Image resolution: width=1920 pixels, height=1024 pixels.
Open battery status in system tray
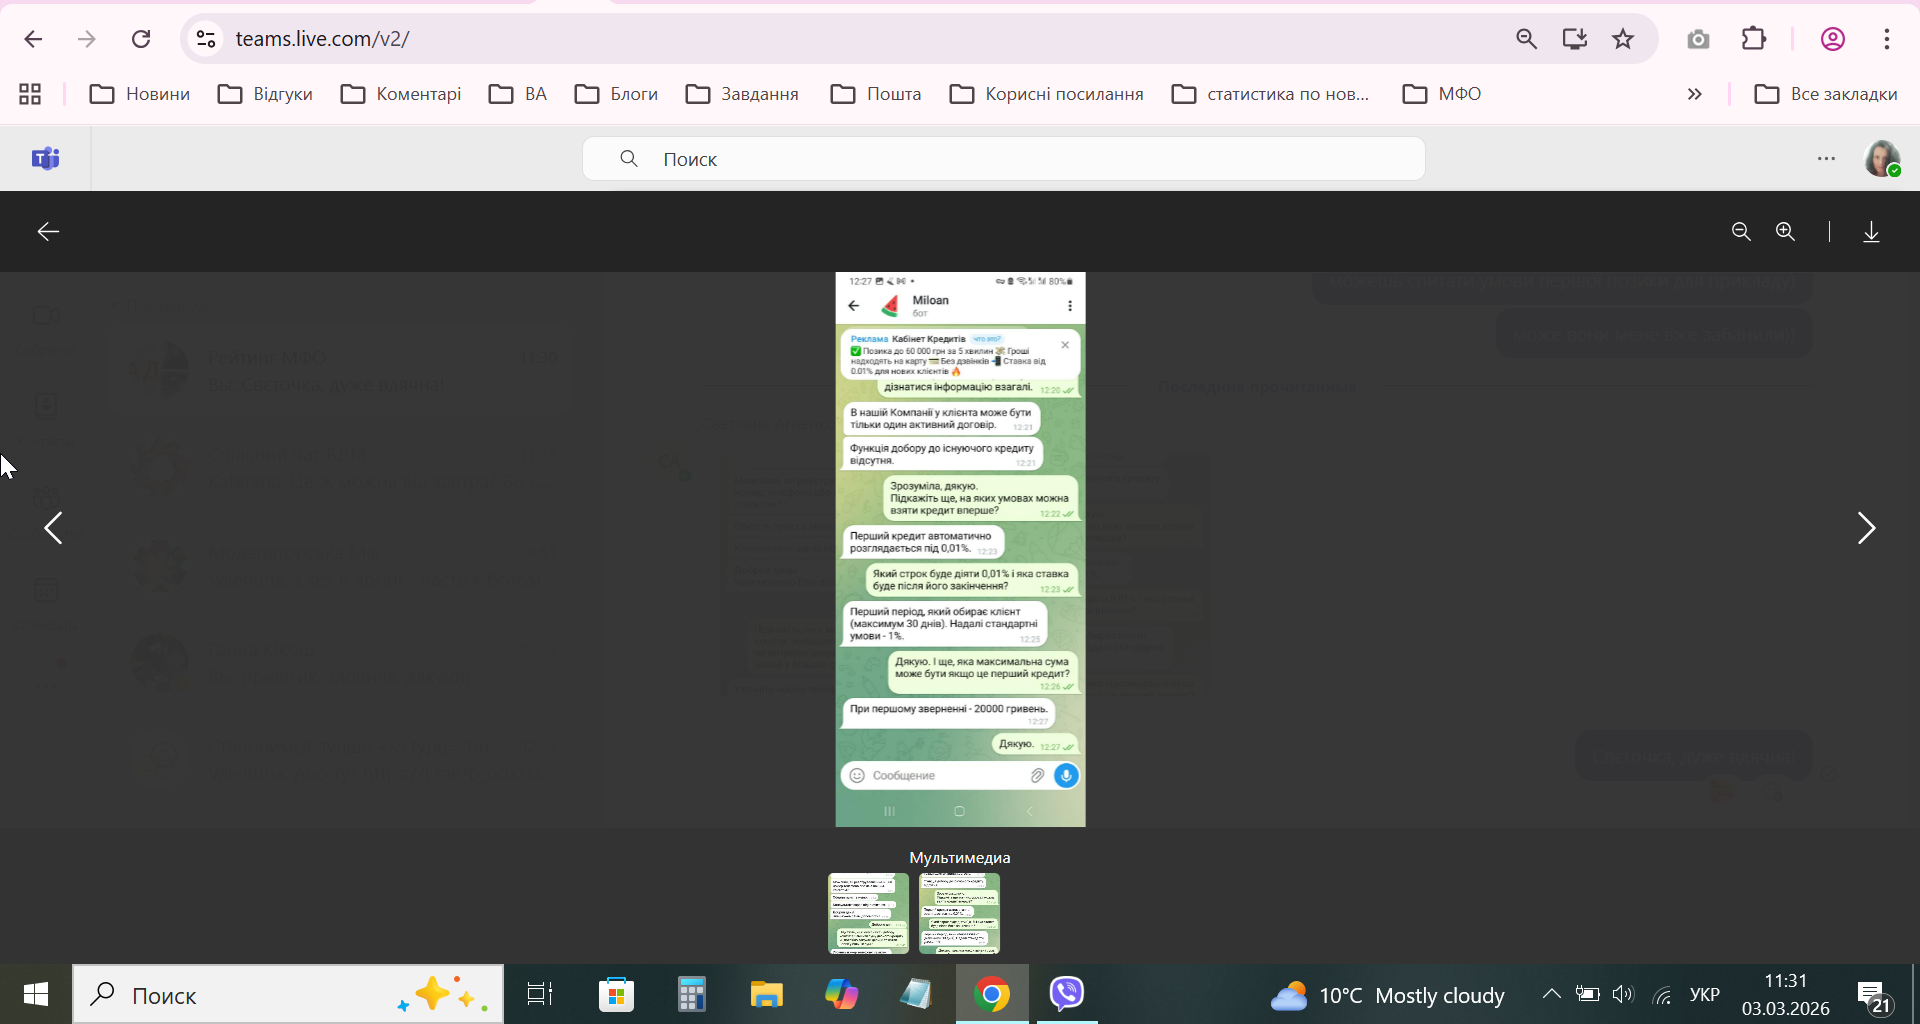click(1587, 994)
